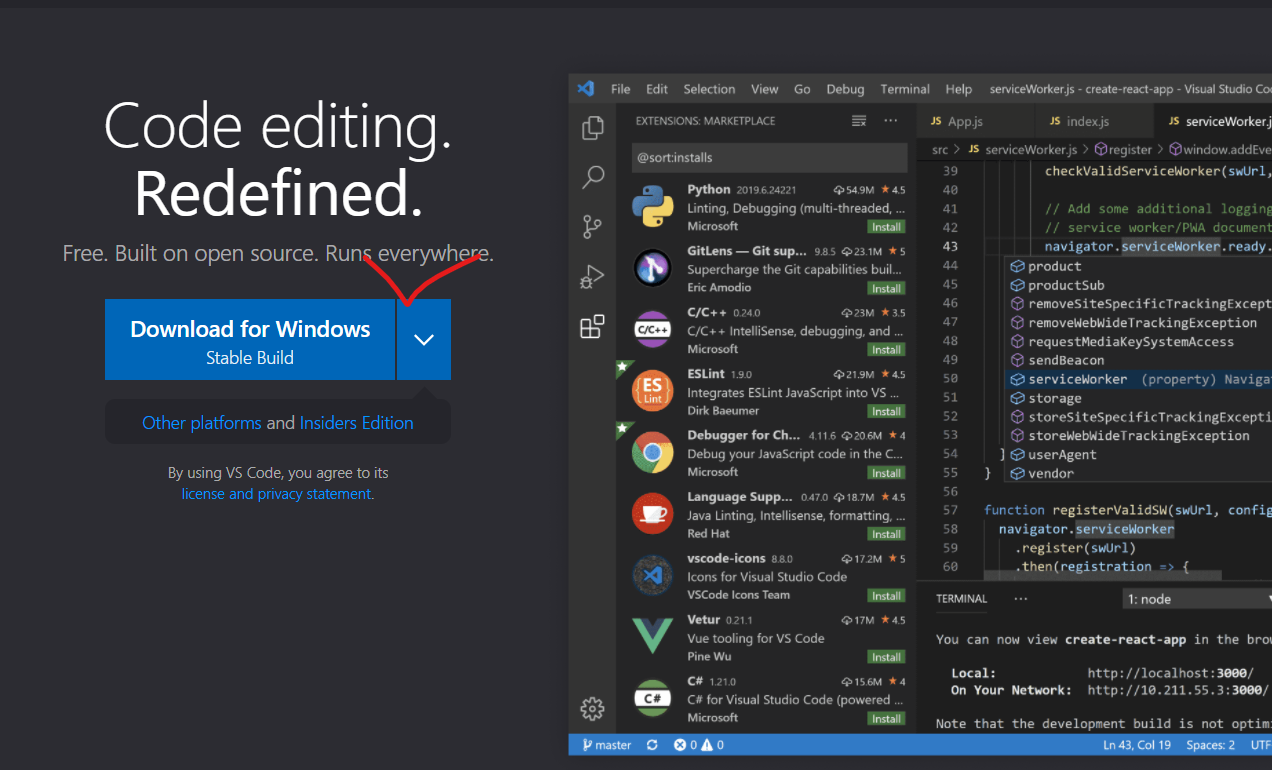The image size is (1272, 770).
Task: Click the master branch indicator in status bar
Action: [x=605, y=745]
